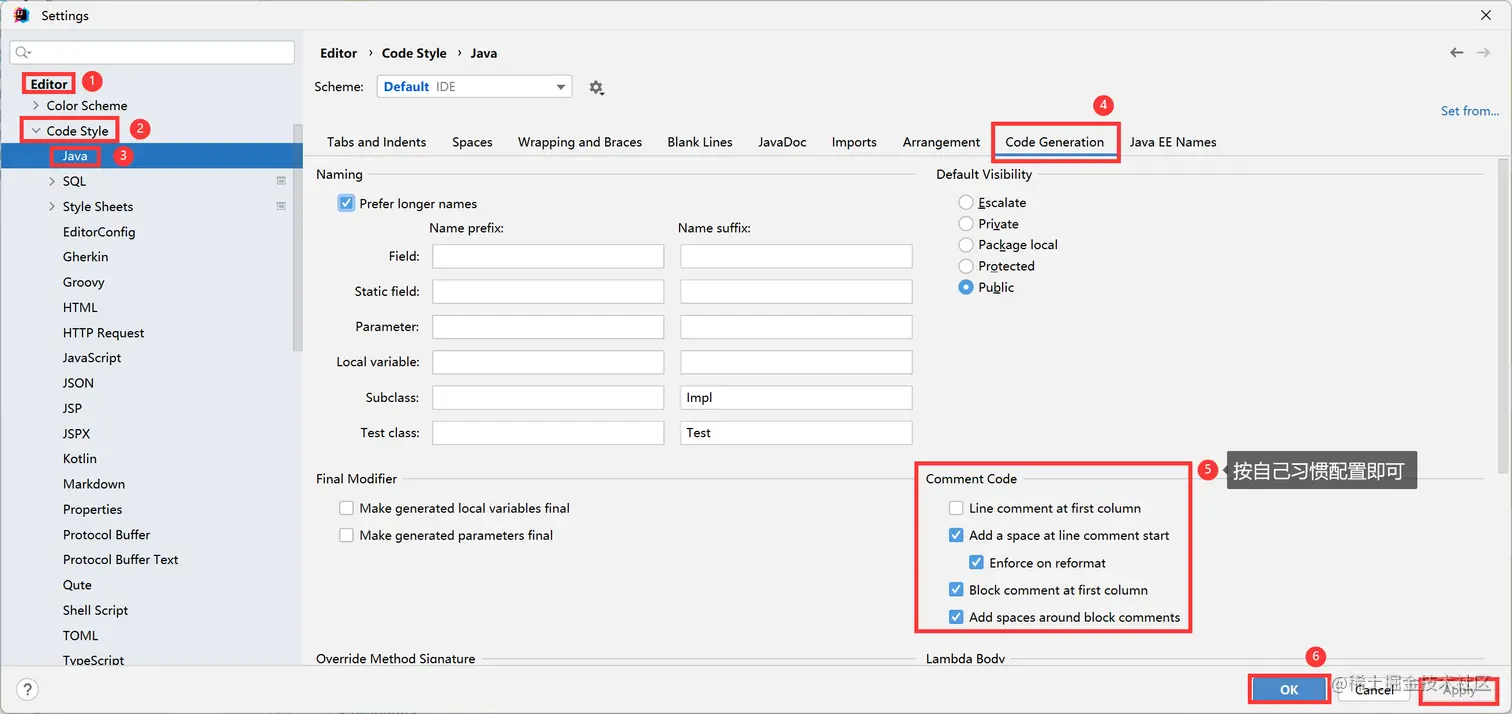Uncheck Prefer longer names
The height and width of the screenshot is (714, 1512).
pyautogui.click(x=347, y=203)
